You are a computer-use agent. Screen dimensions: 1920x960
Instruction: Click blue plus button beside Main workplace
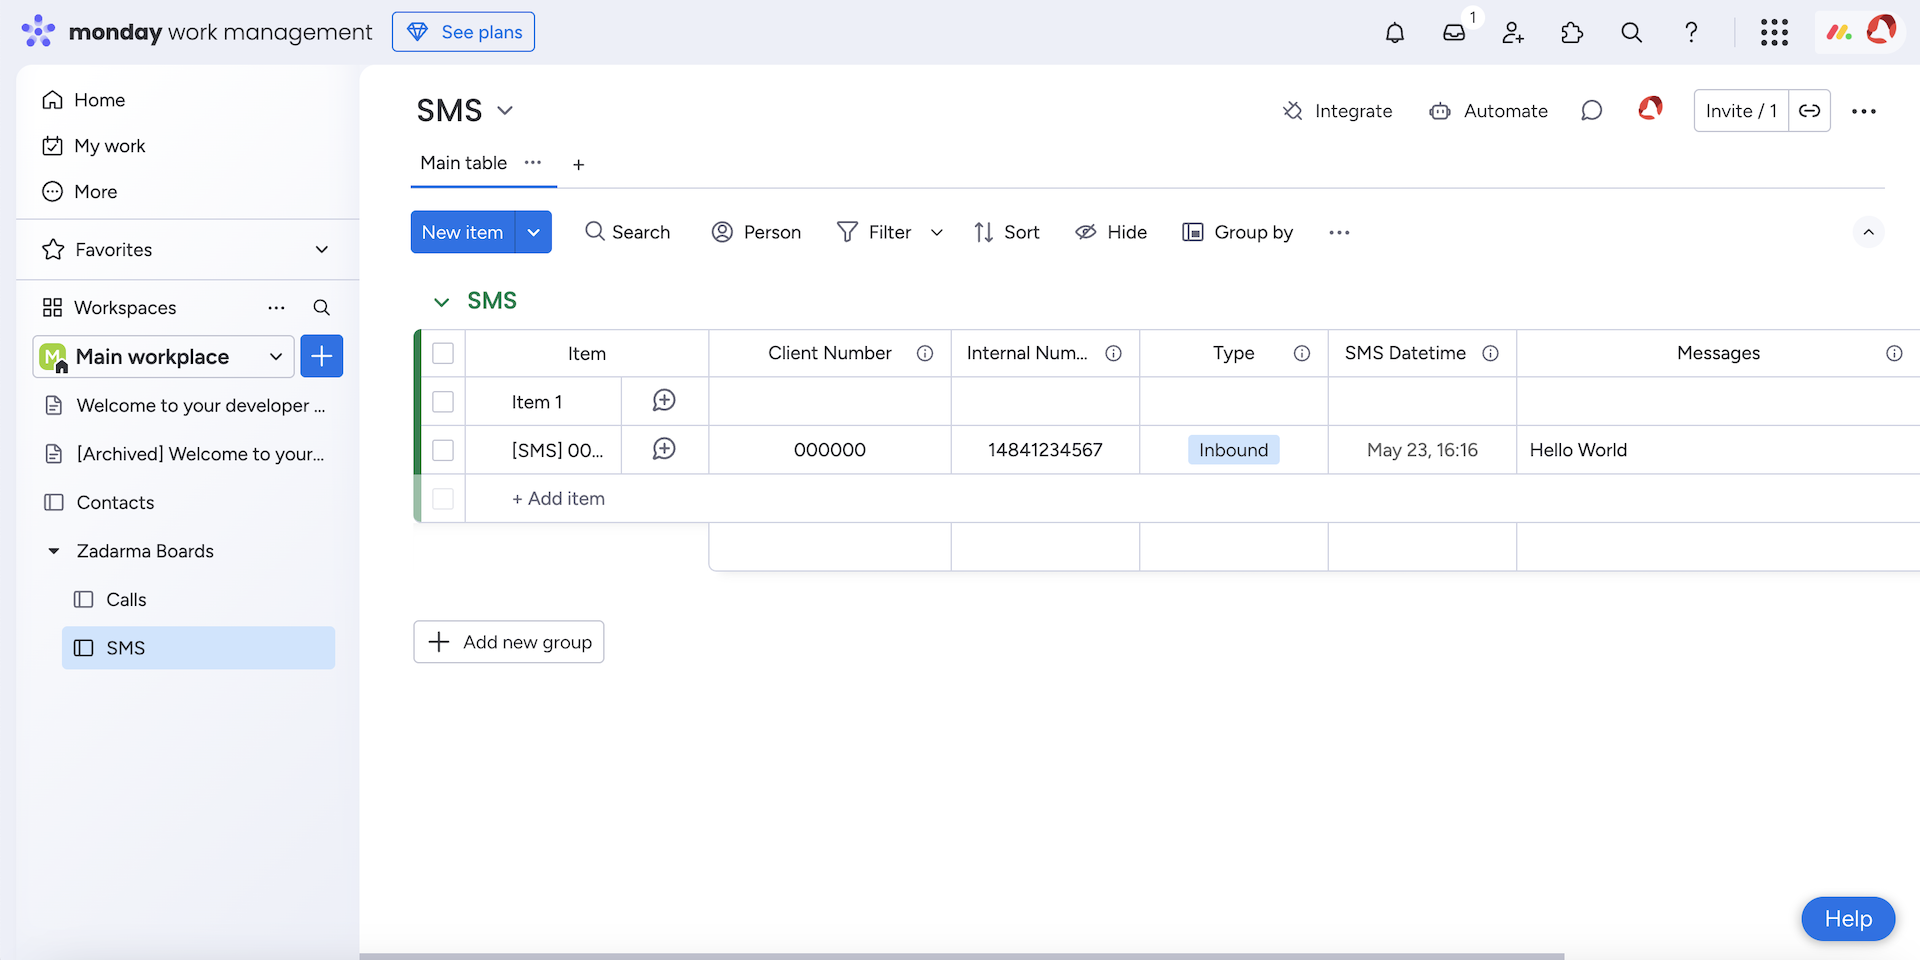coord(322,356)
